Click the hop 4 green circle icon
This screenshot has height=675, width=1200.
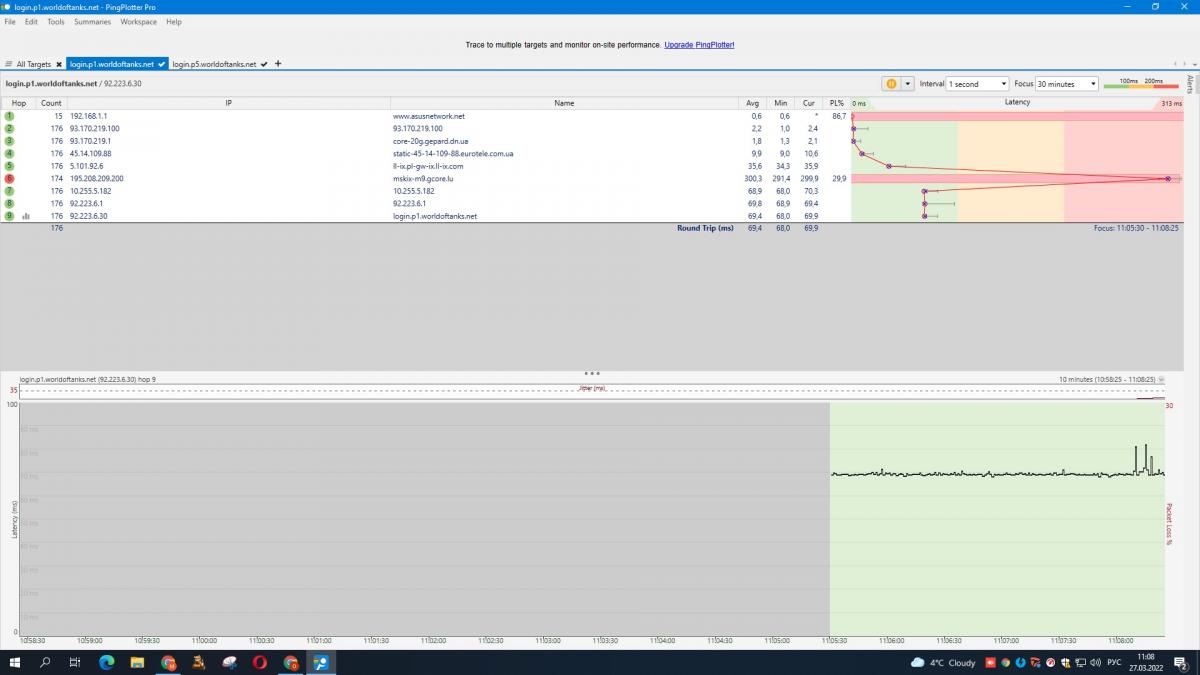pos(9,154)
